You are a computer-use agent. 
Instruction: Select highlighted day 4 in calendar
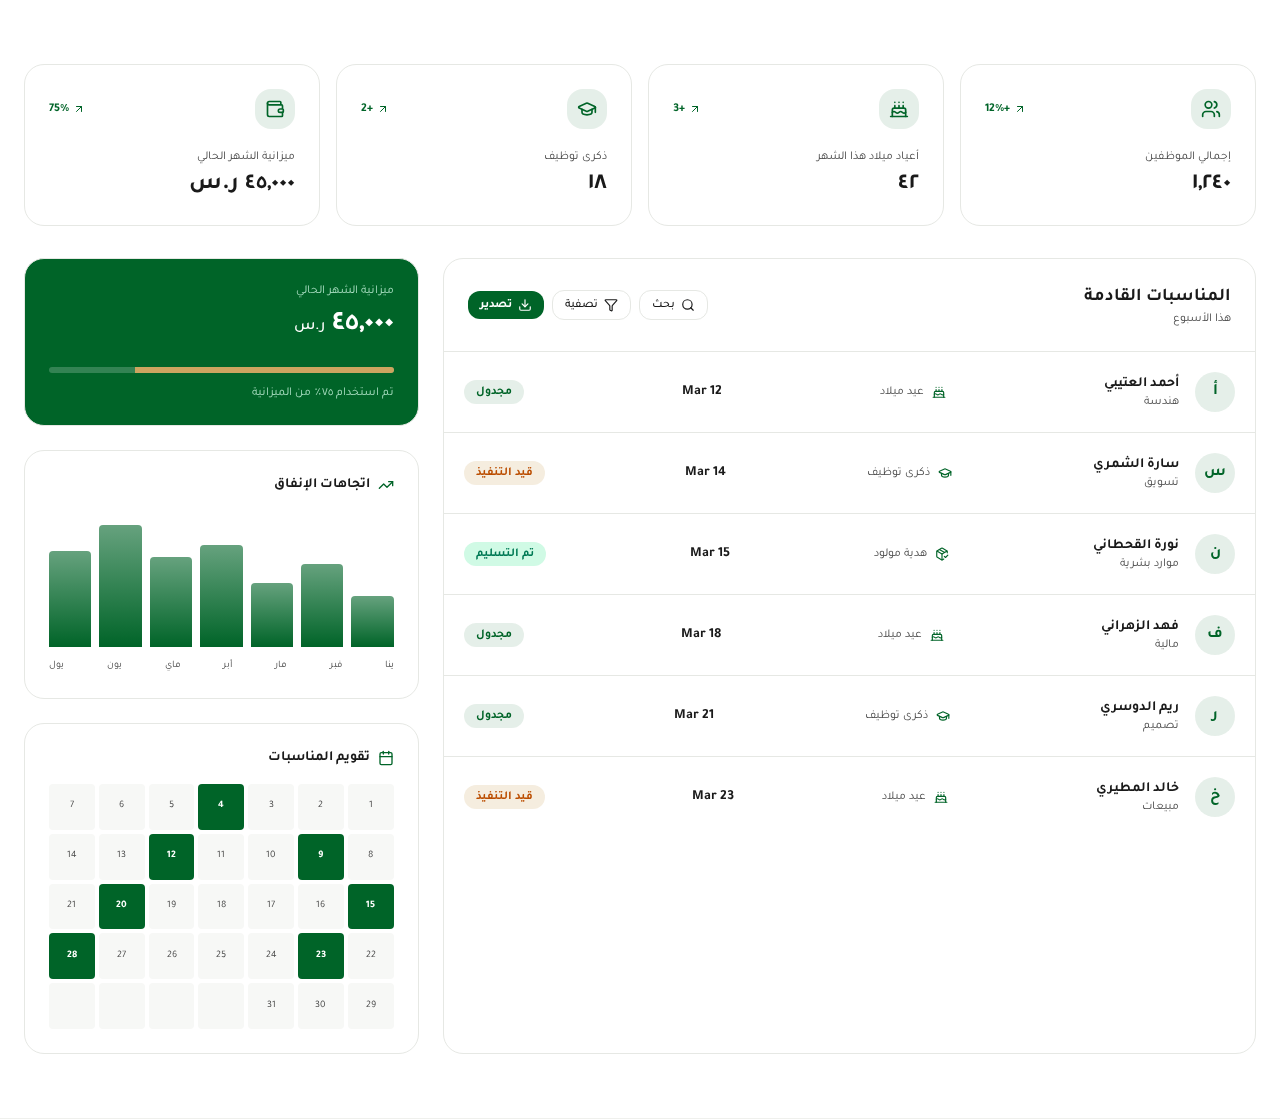click(x=221, y=807)
